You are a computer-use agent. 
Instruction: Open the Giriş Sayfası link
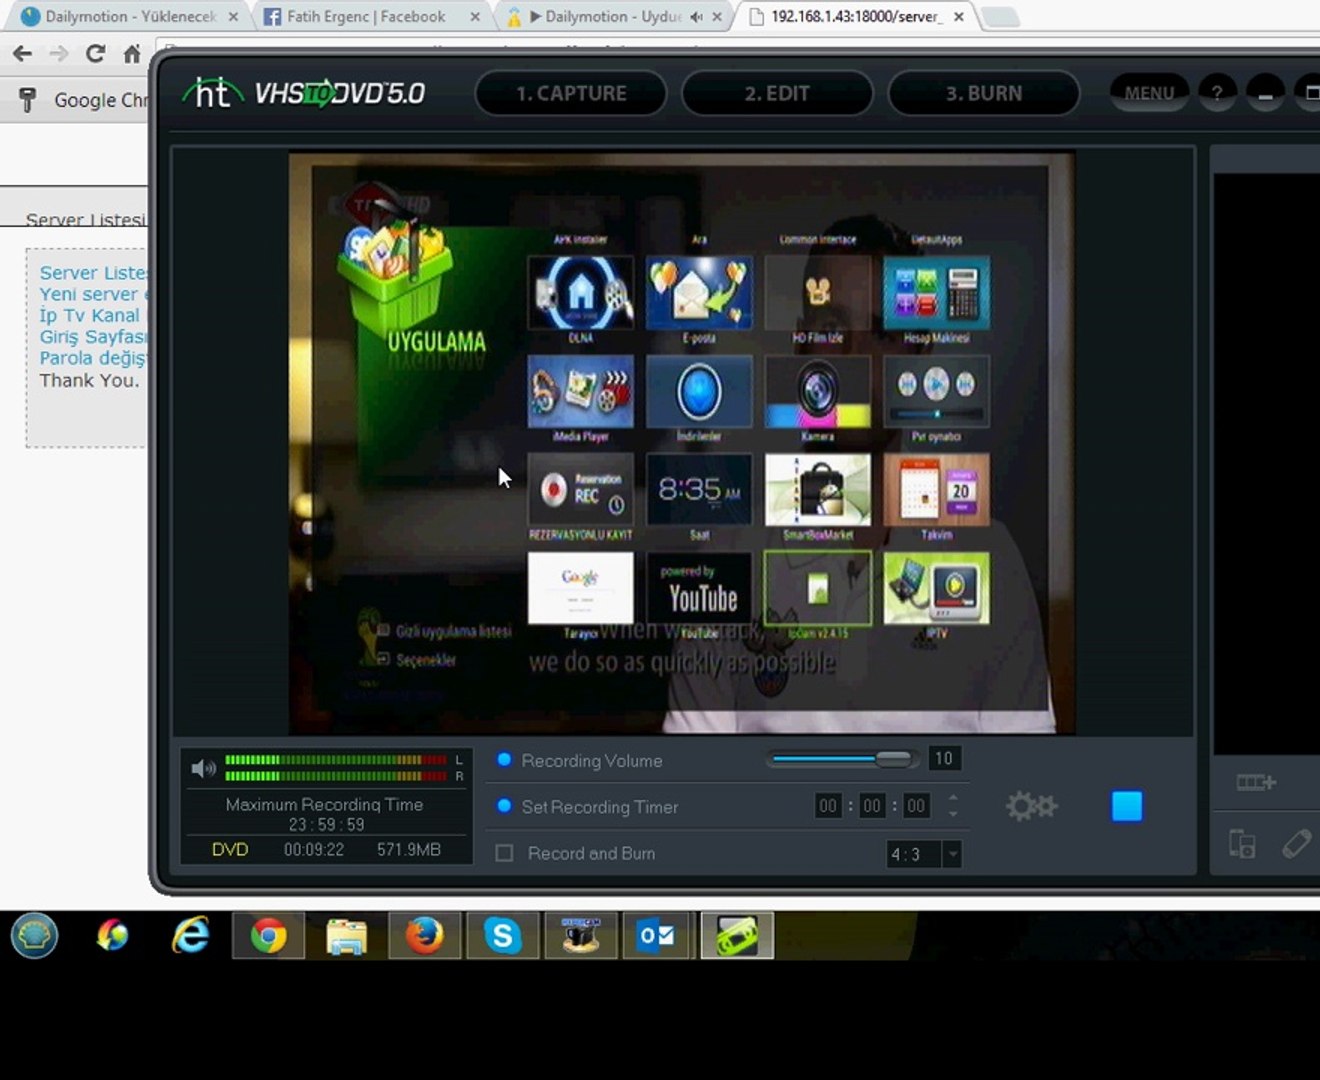click(93, 337)
